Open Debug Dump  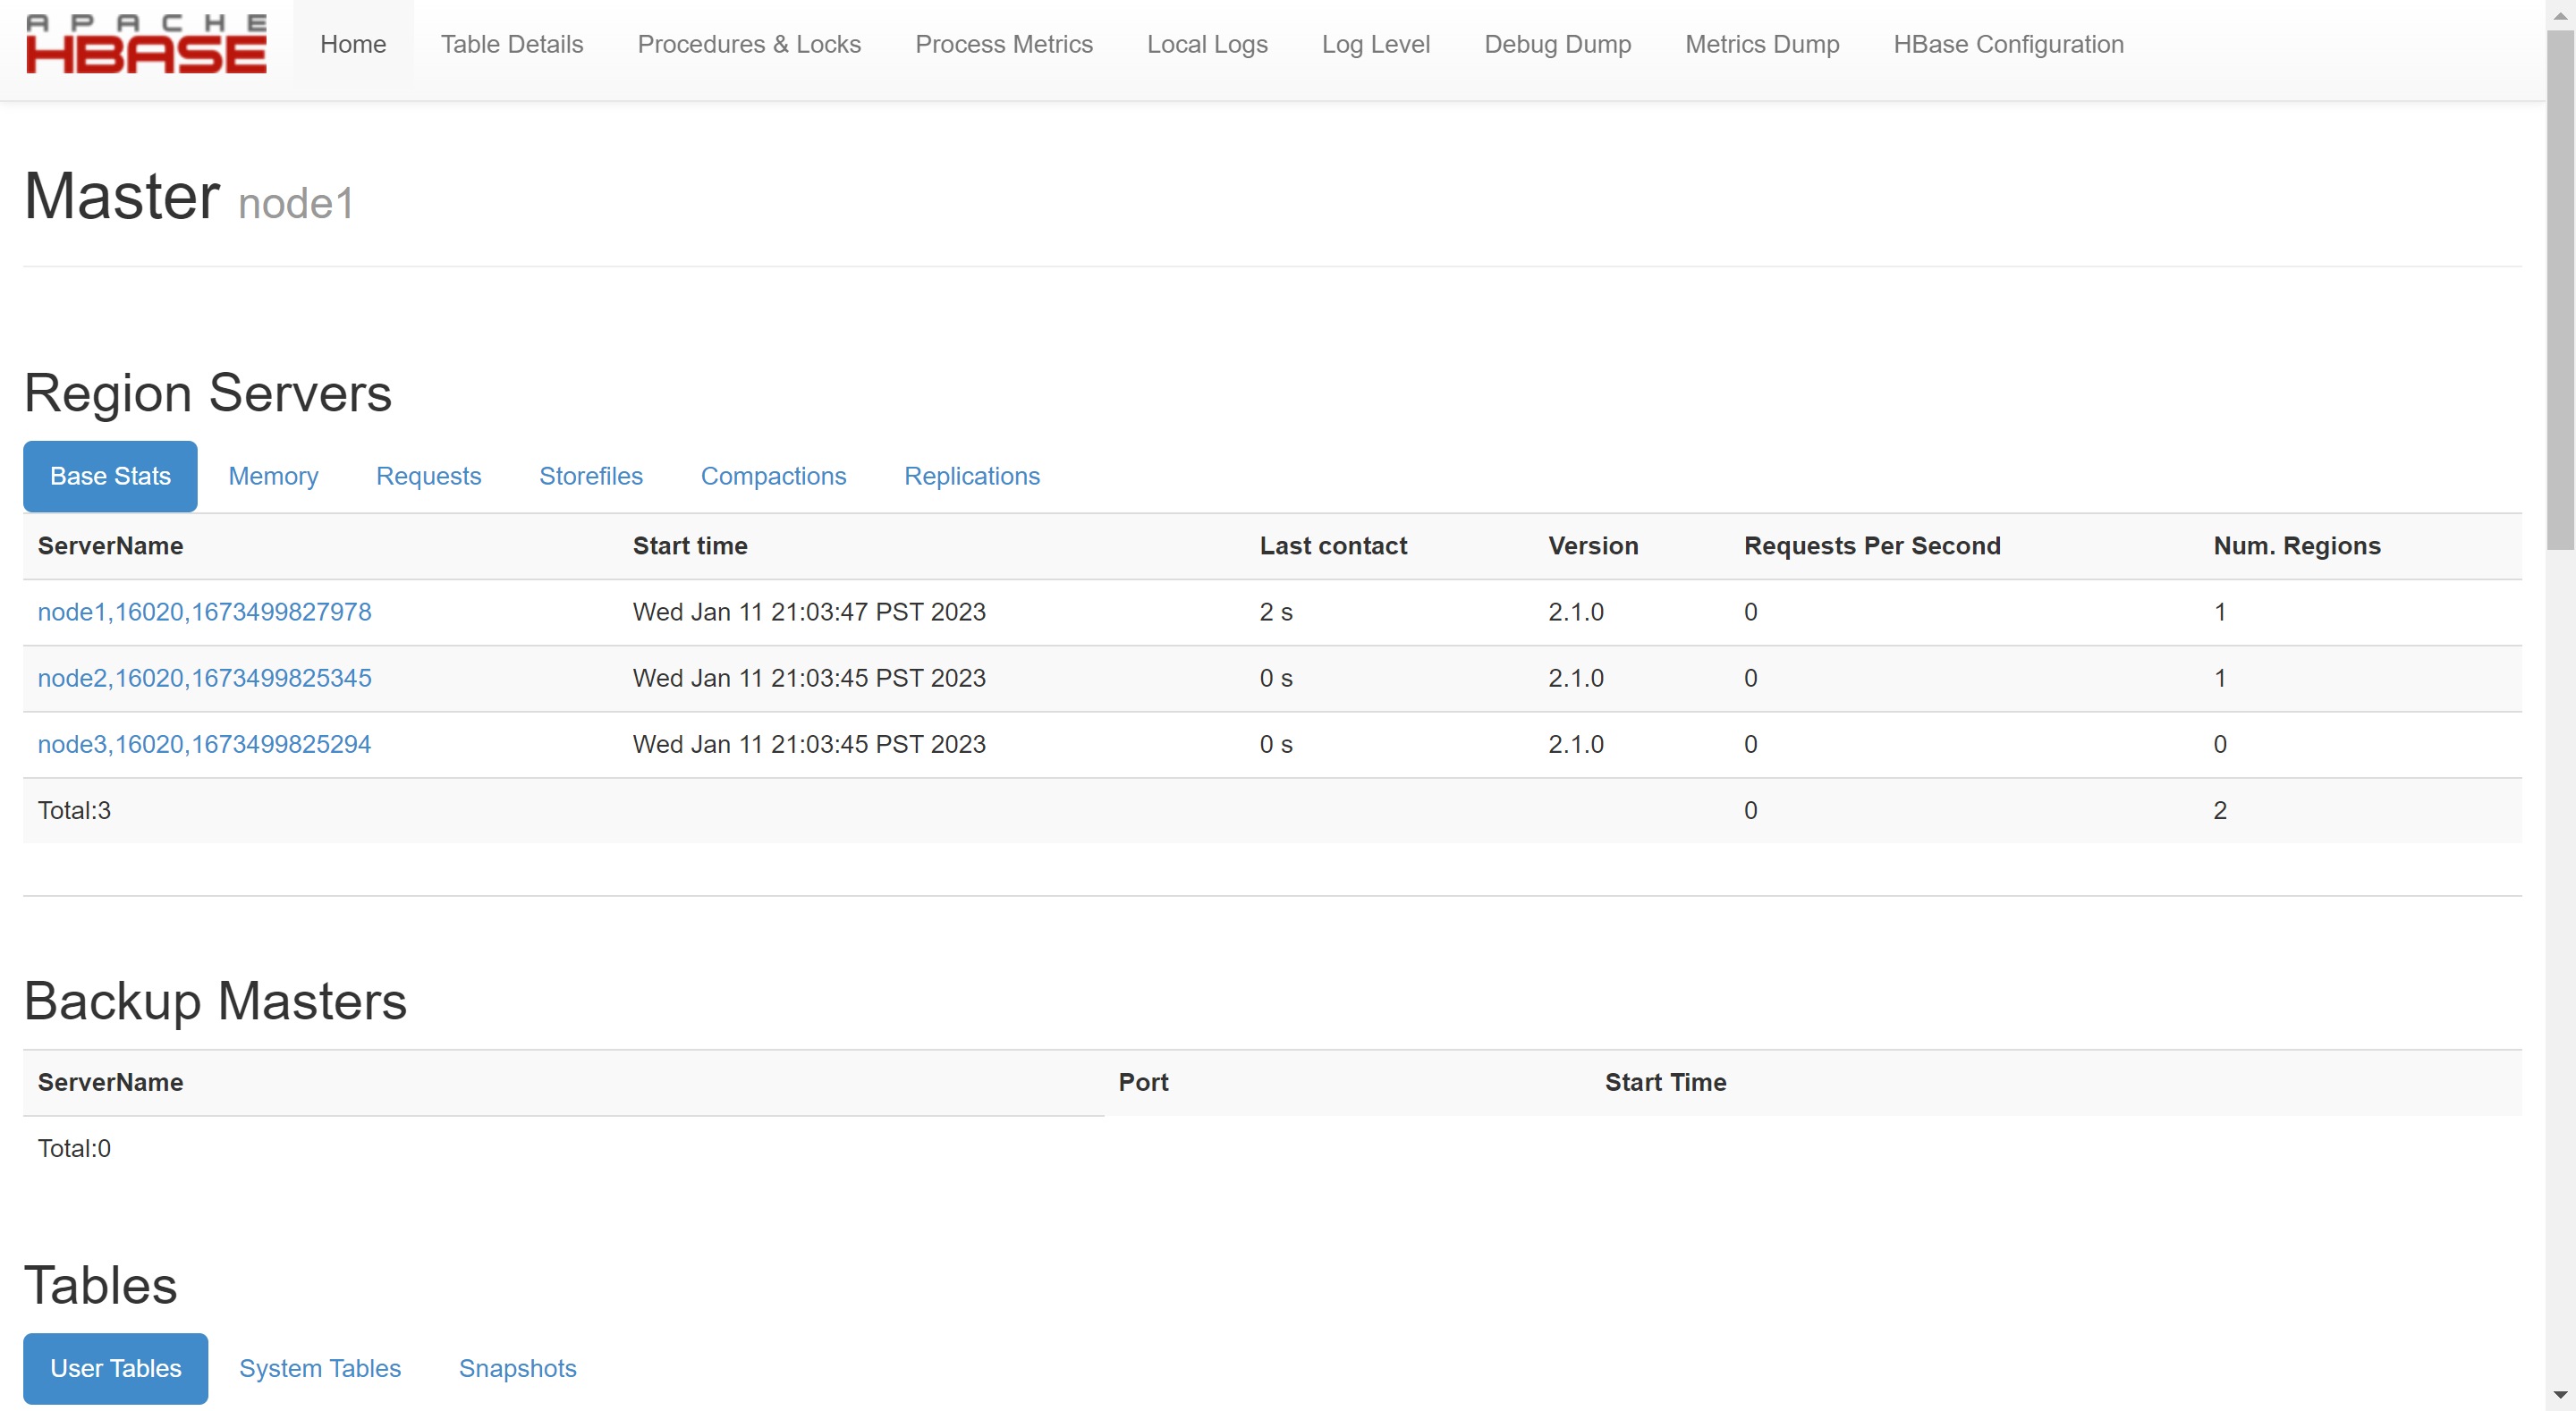click(x=1557, y=45)
